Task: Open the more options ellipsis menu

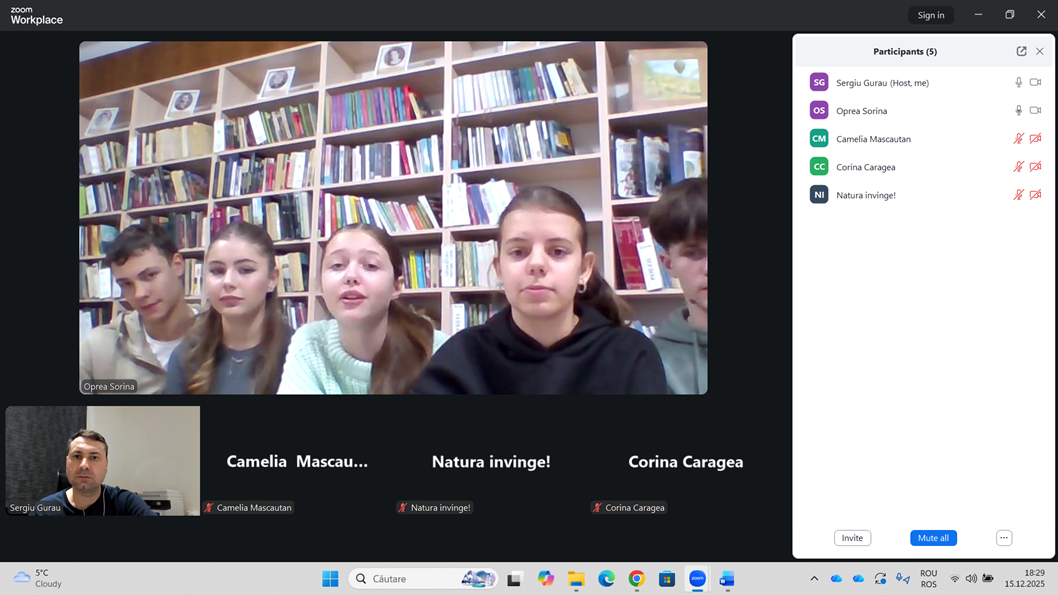Action: (1004, 538)
